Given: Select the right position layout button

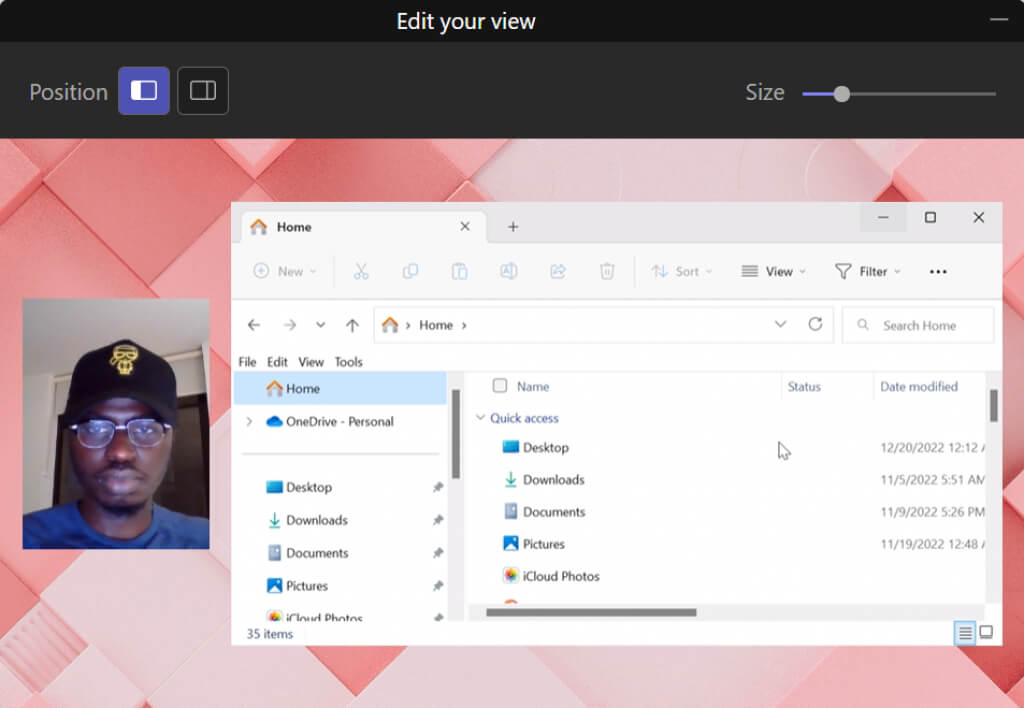Looking at the screenshot, I should click(203, 91).
